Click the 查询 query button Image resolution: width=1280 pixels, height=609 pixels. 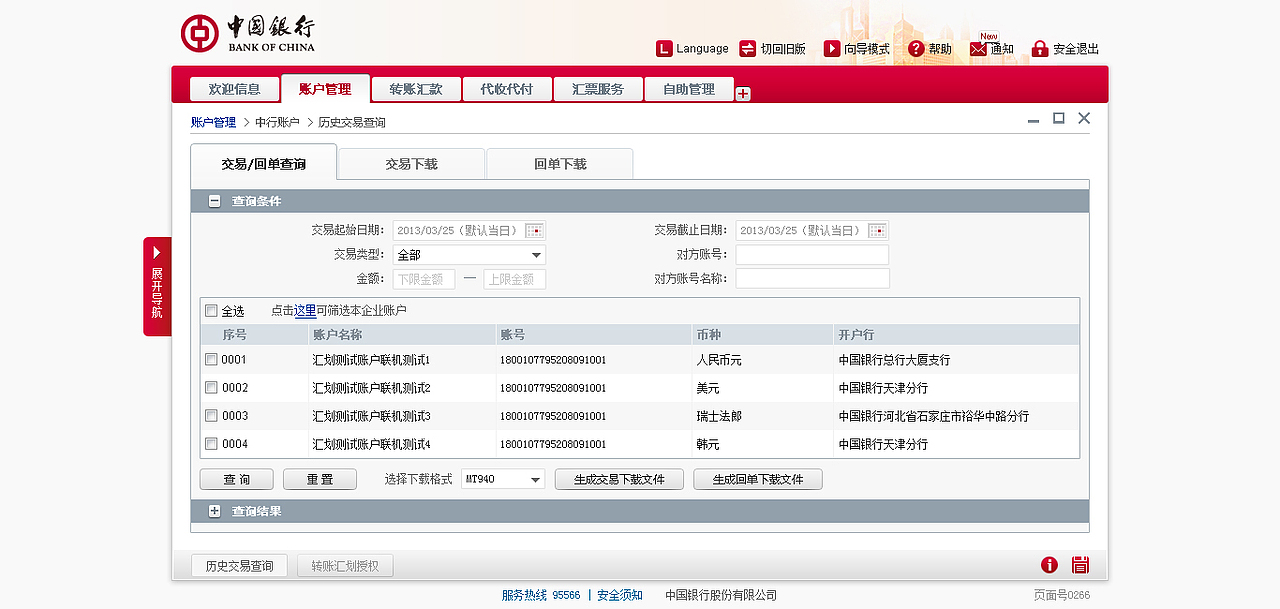click(x=236, y=479)
